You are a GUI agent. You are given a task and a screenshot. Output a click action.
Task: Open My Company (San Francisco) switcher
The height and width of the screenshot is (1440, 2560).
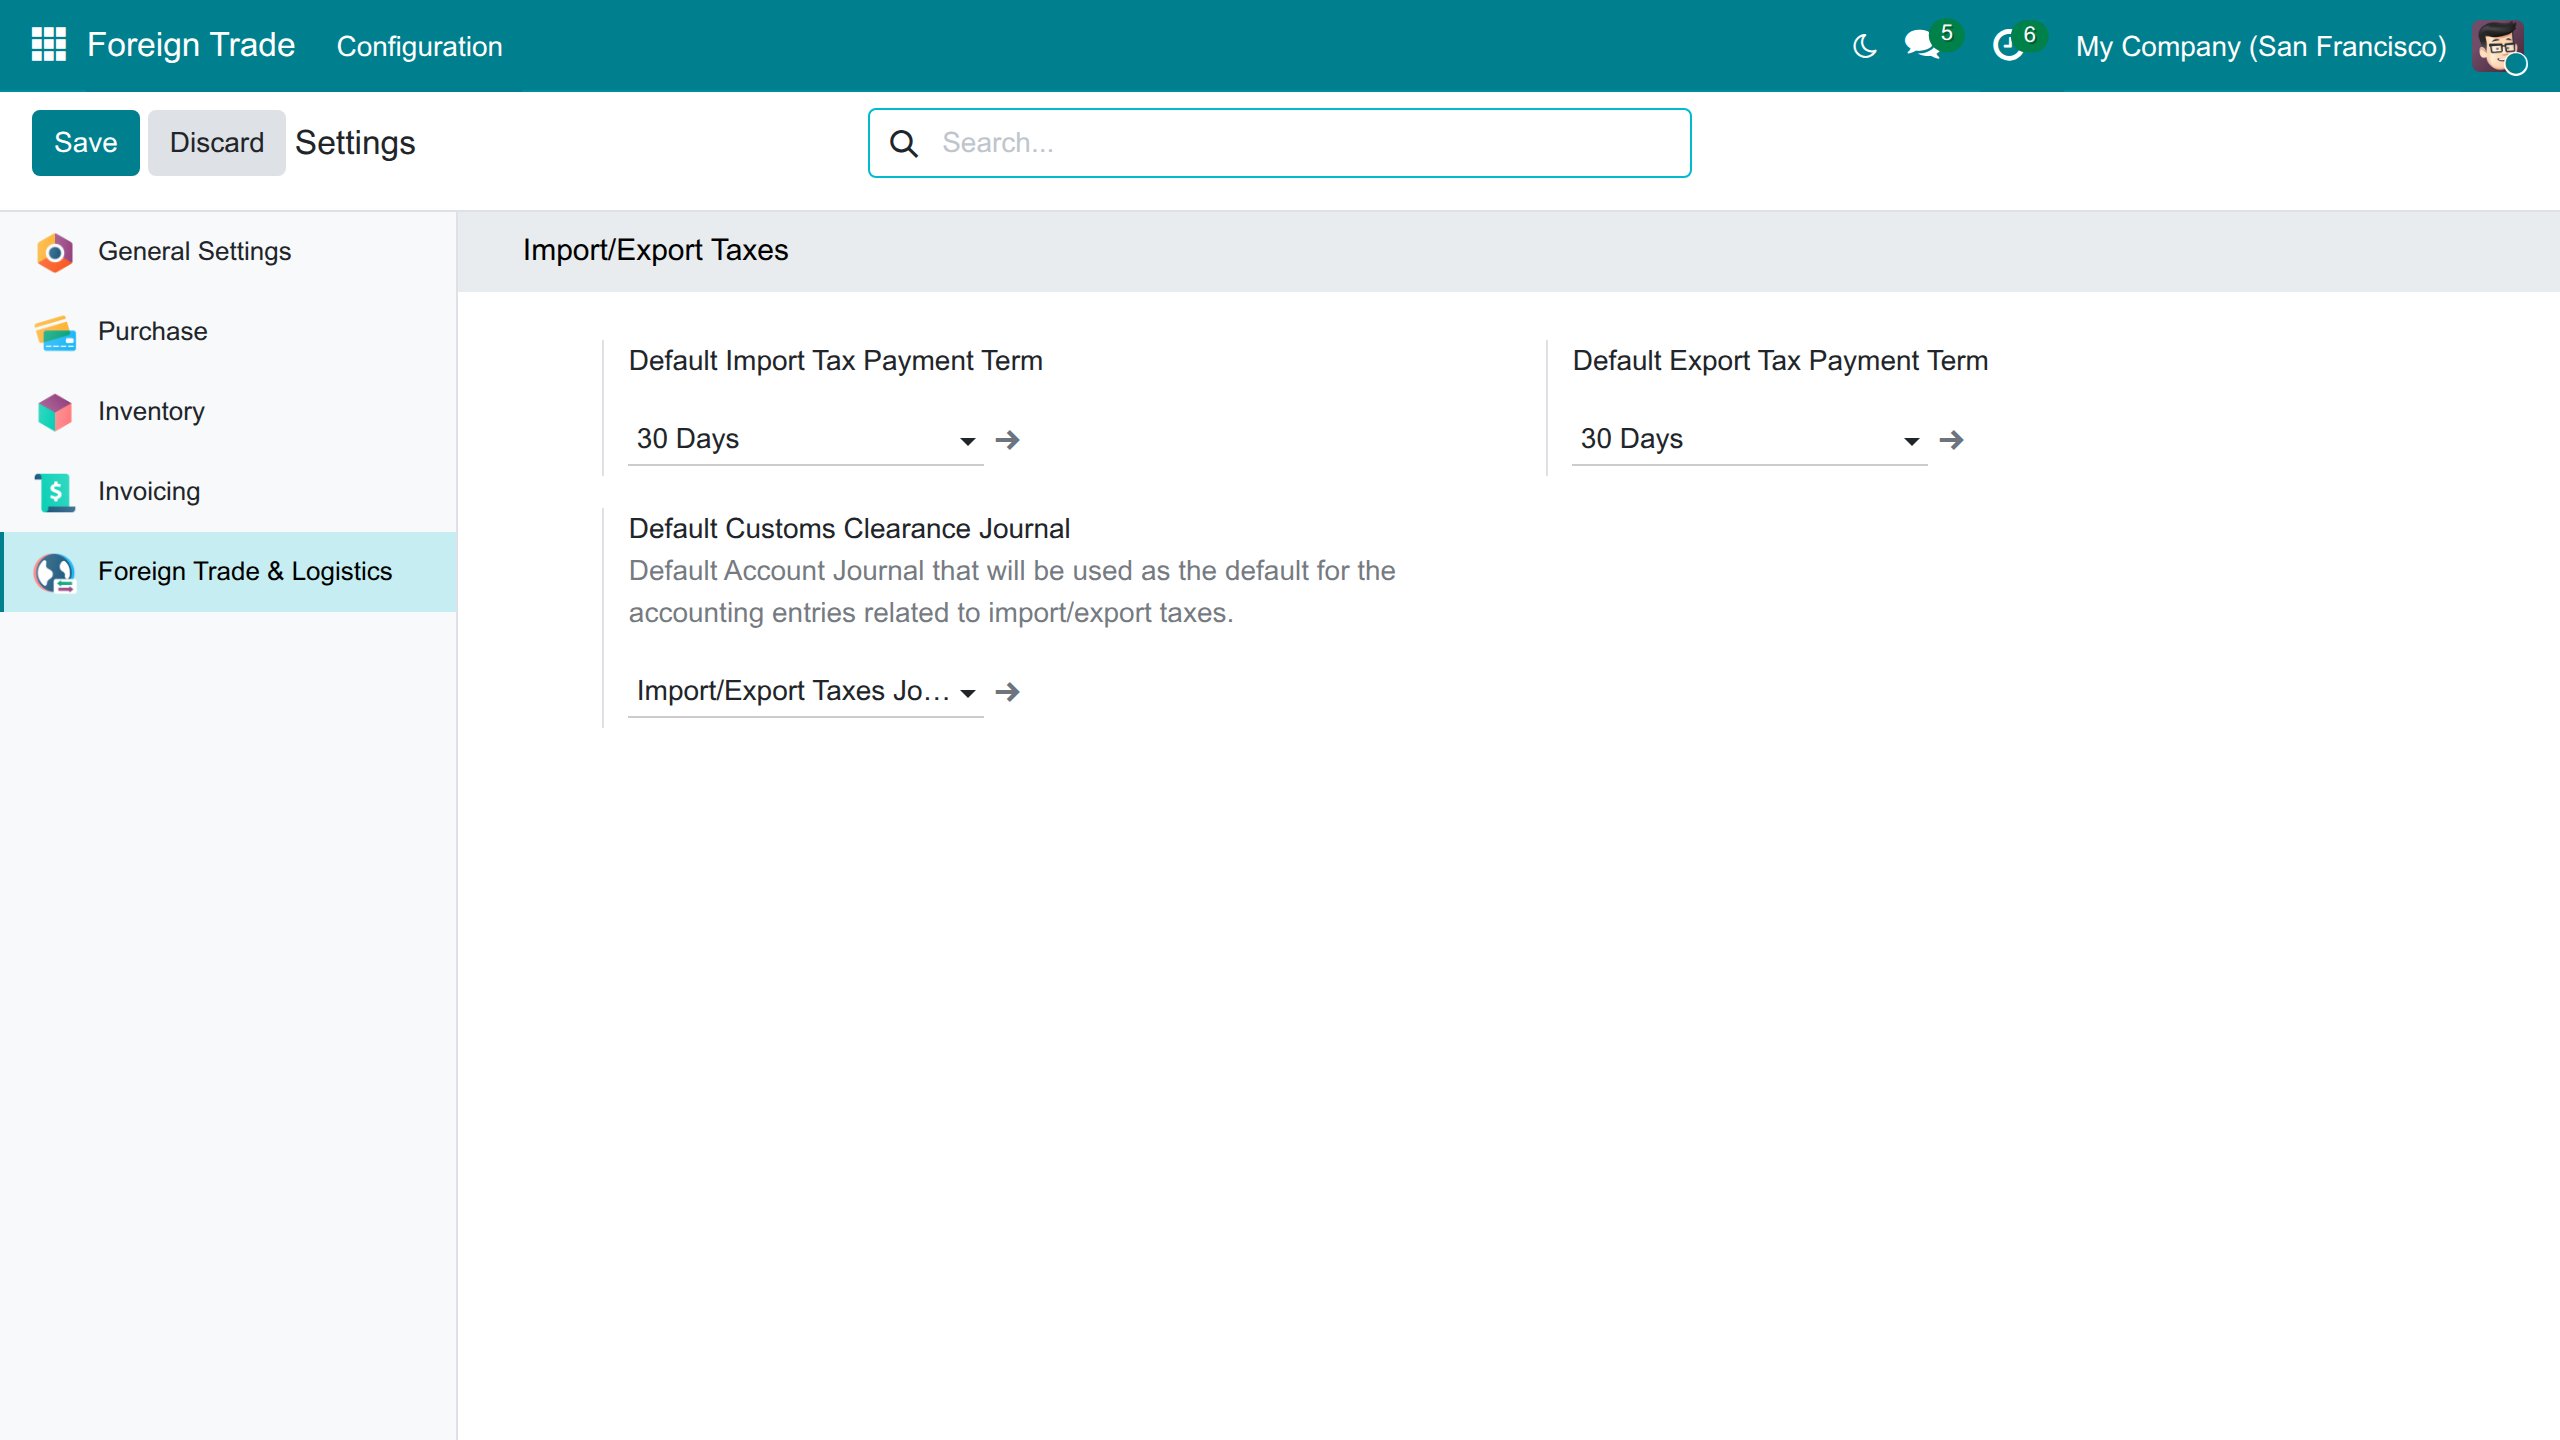point(2260,46)
